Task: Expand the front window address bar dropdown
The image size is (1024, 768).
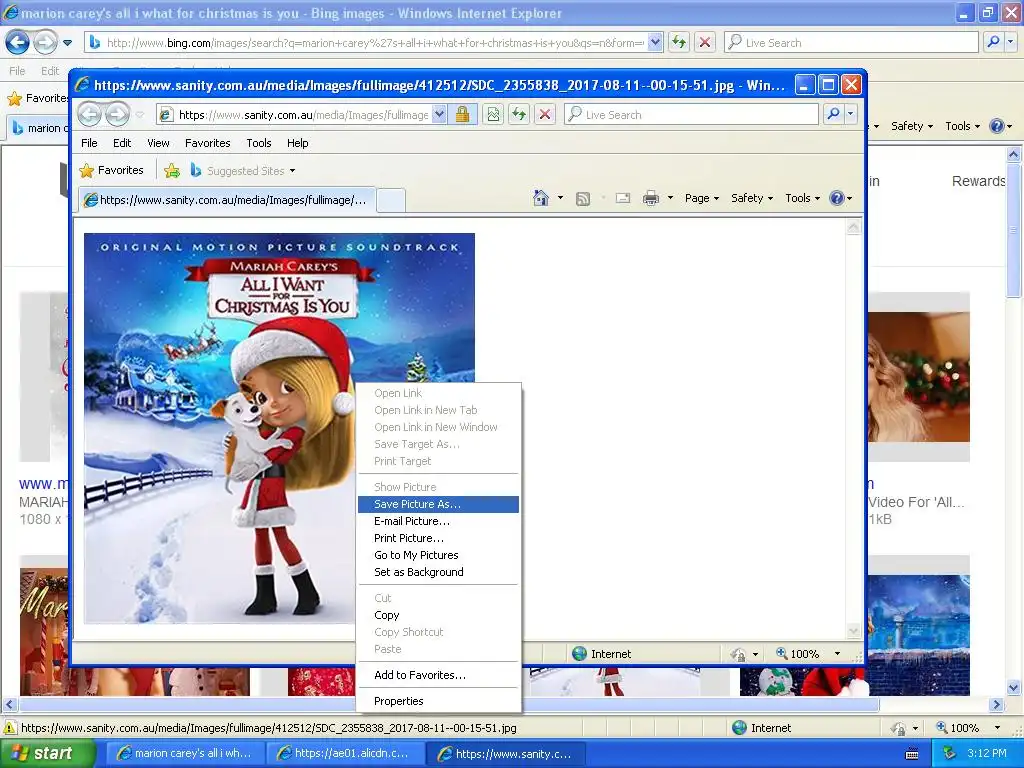Action: point(440,115)
